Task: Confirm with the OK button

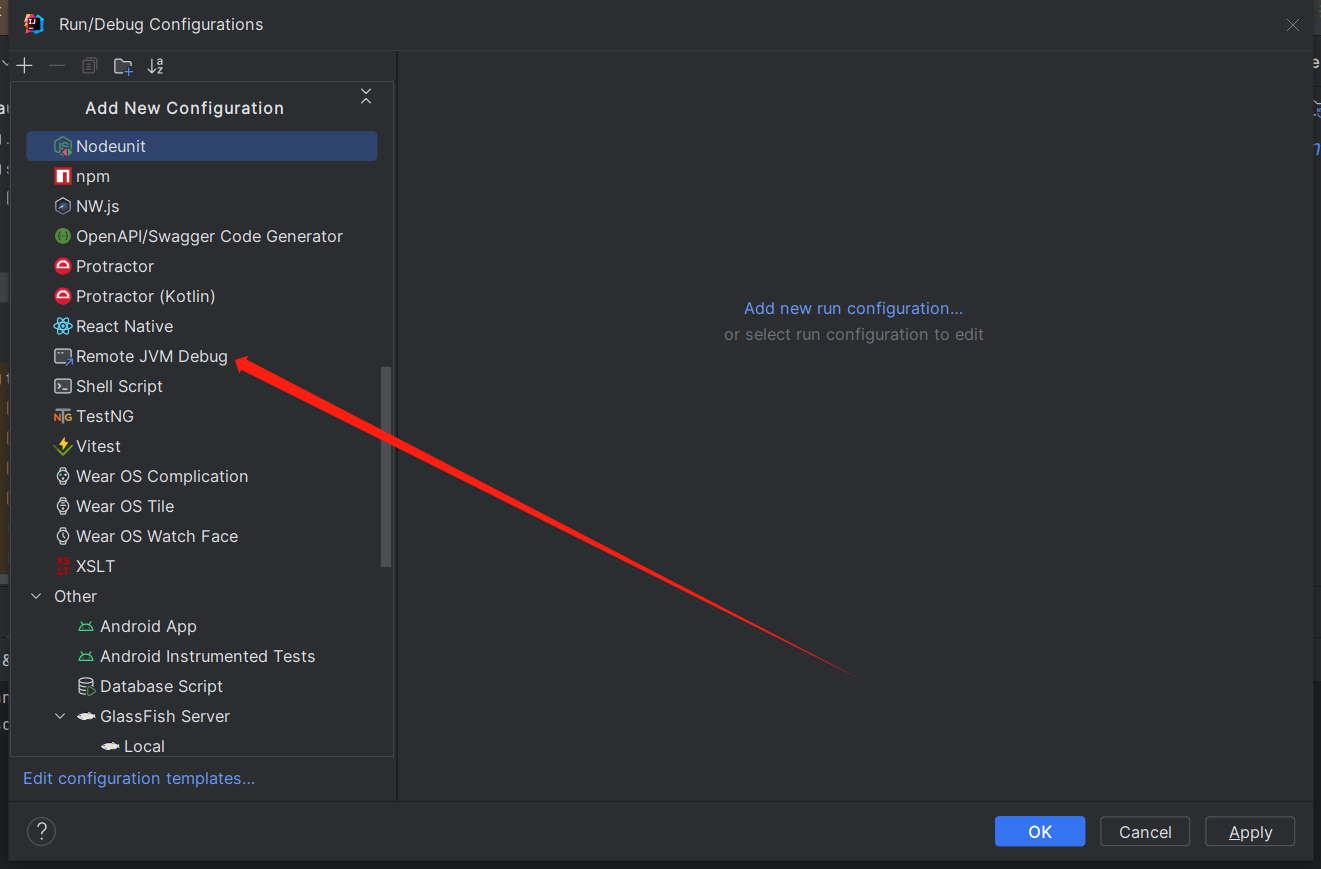Action: coord(1040,831)
